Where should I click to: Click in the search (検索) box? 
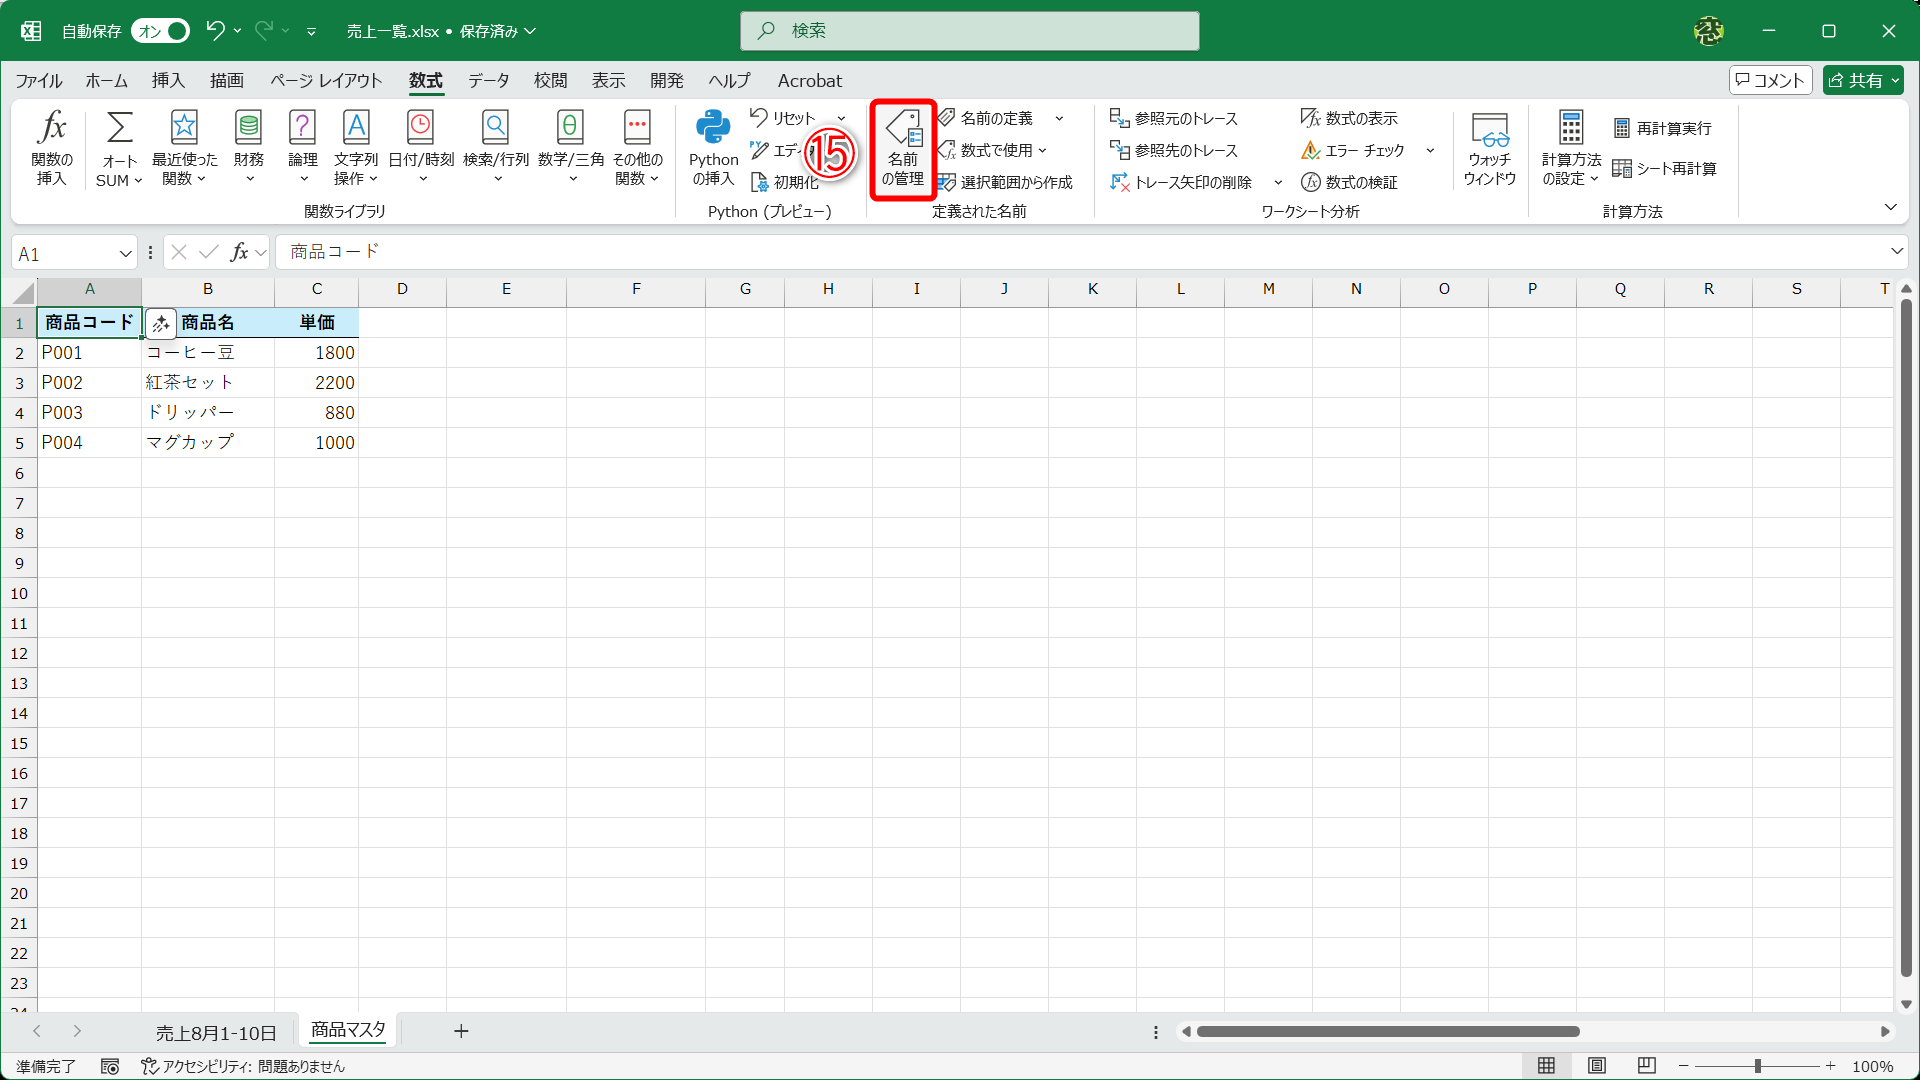[970, 31]
